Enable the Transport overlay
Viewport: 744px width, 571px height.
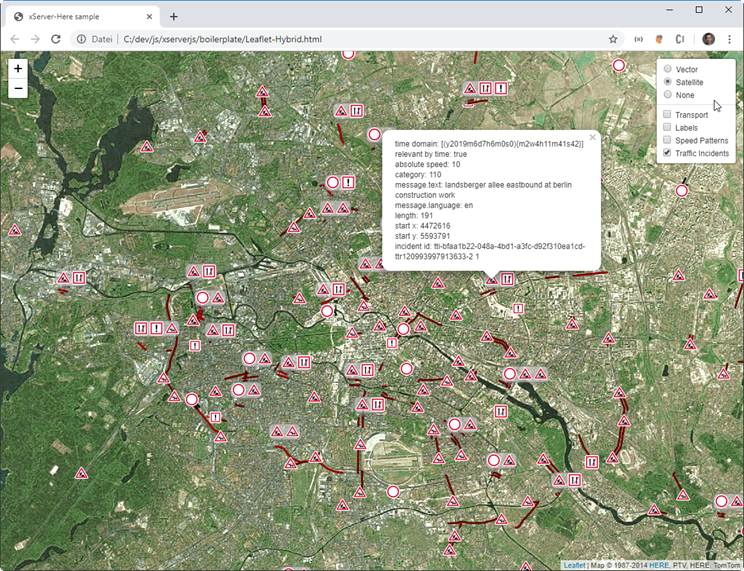pyautogui.click(x=667, y=115)
